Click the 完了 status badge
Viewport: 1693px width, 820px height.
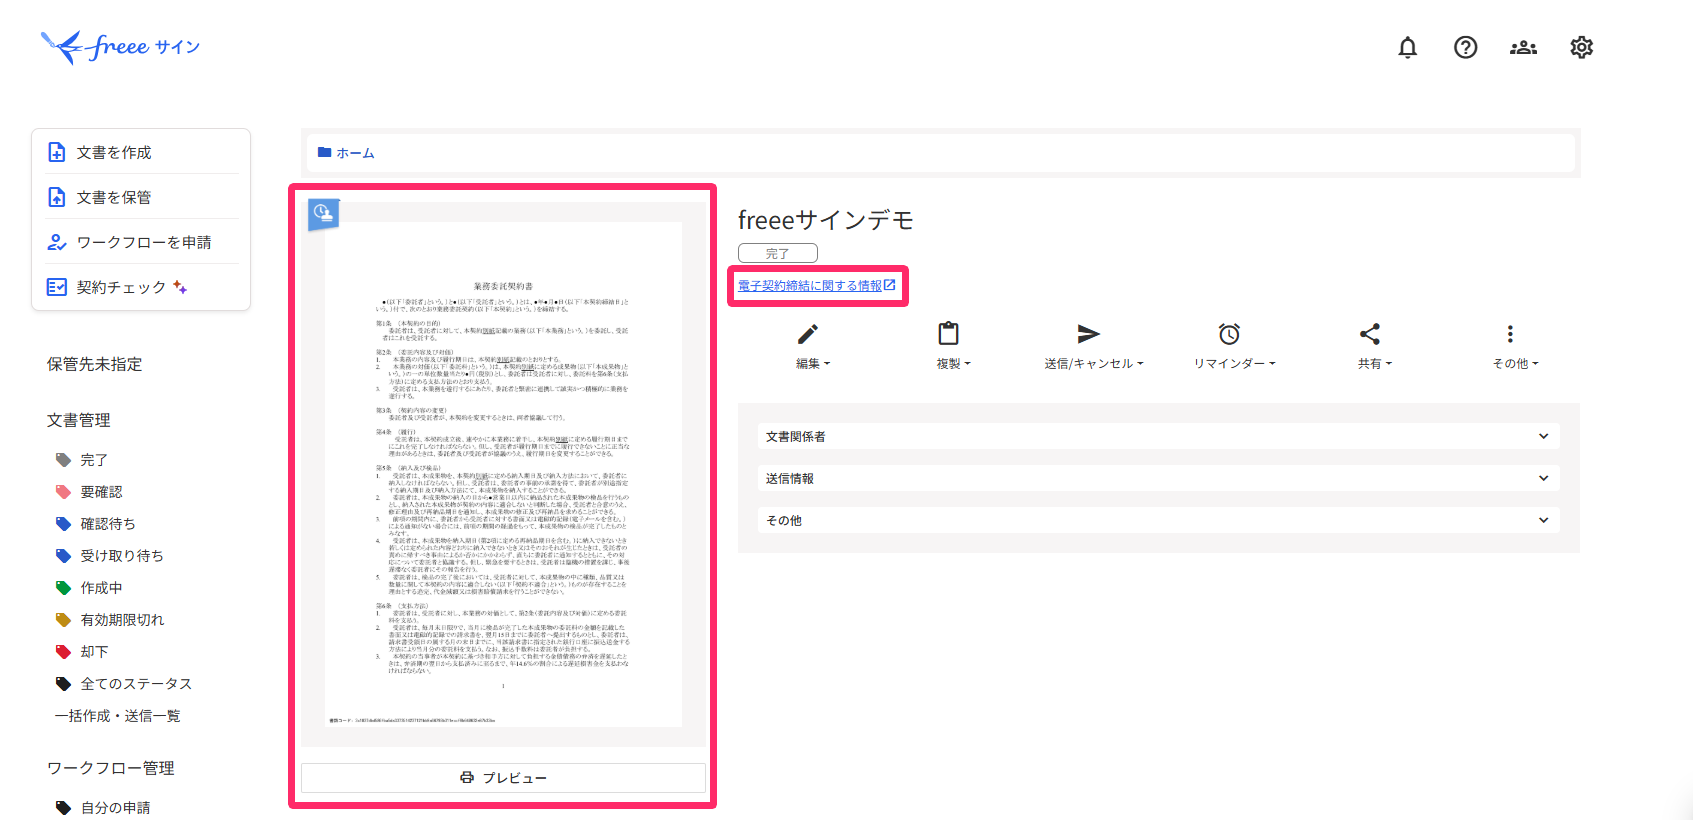tap(778, 254)
